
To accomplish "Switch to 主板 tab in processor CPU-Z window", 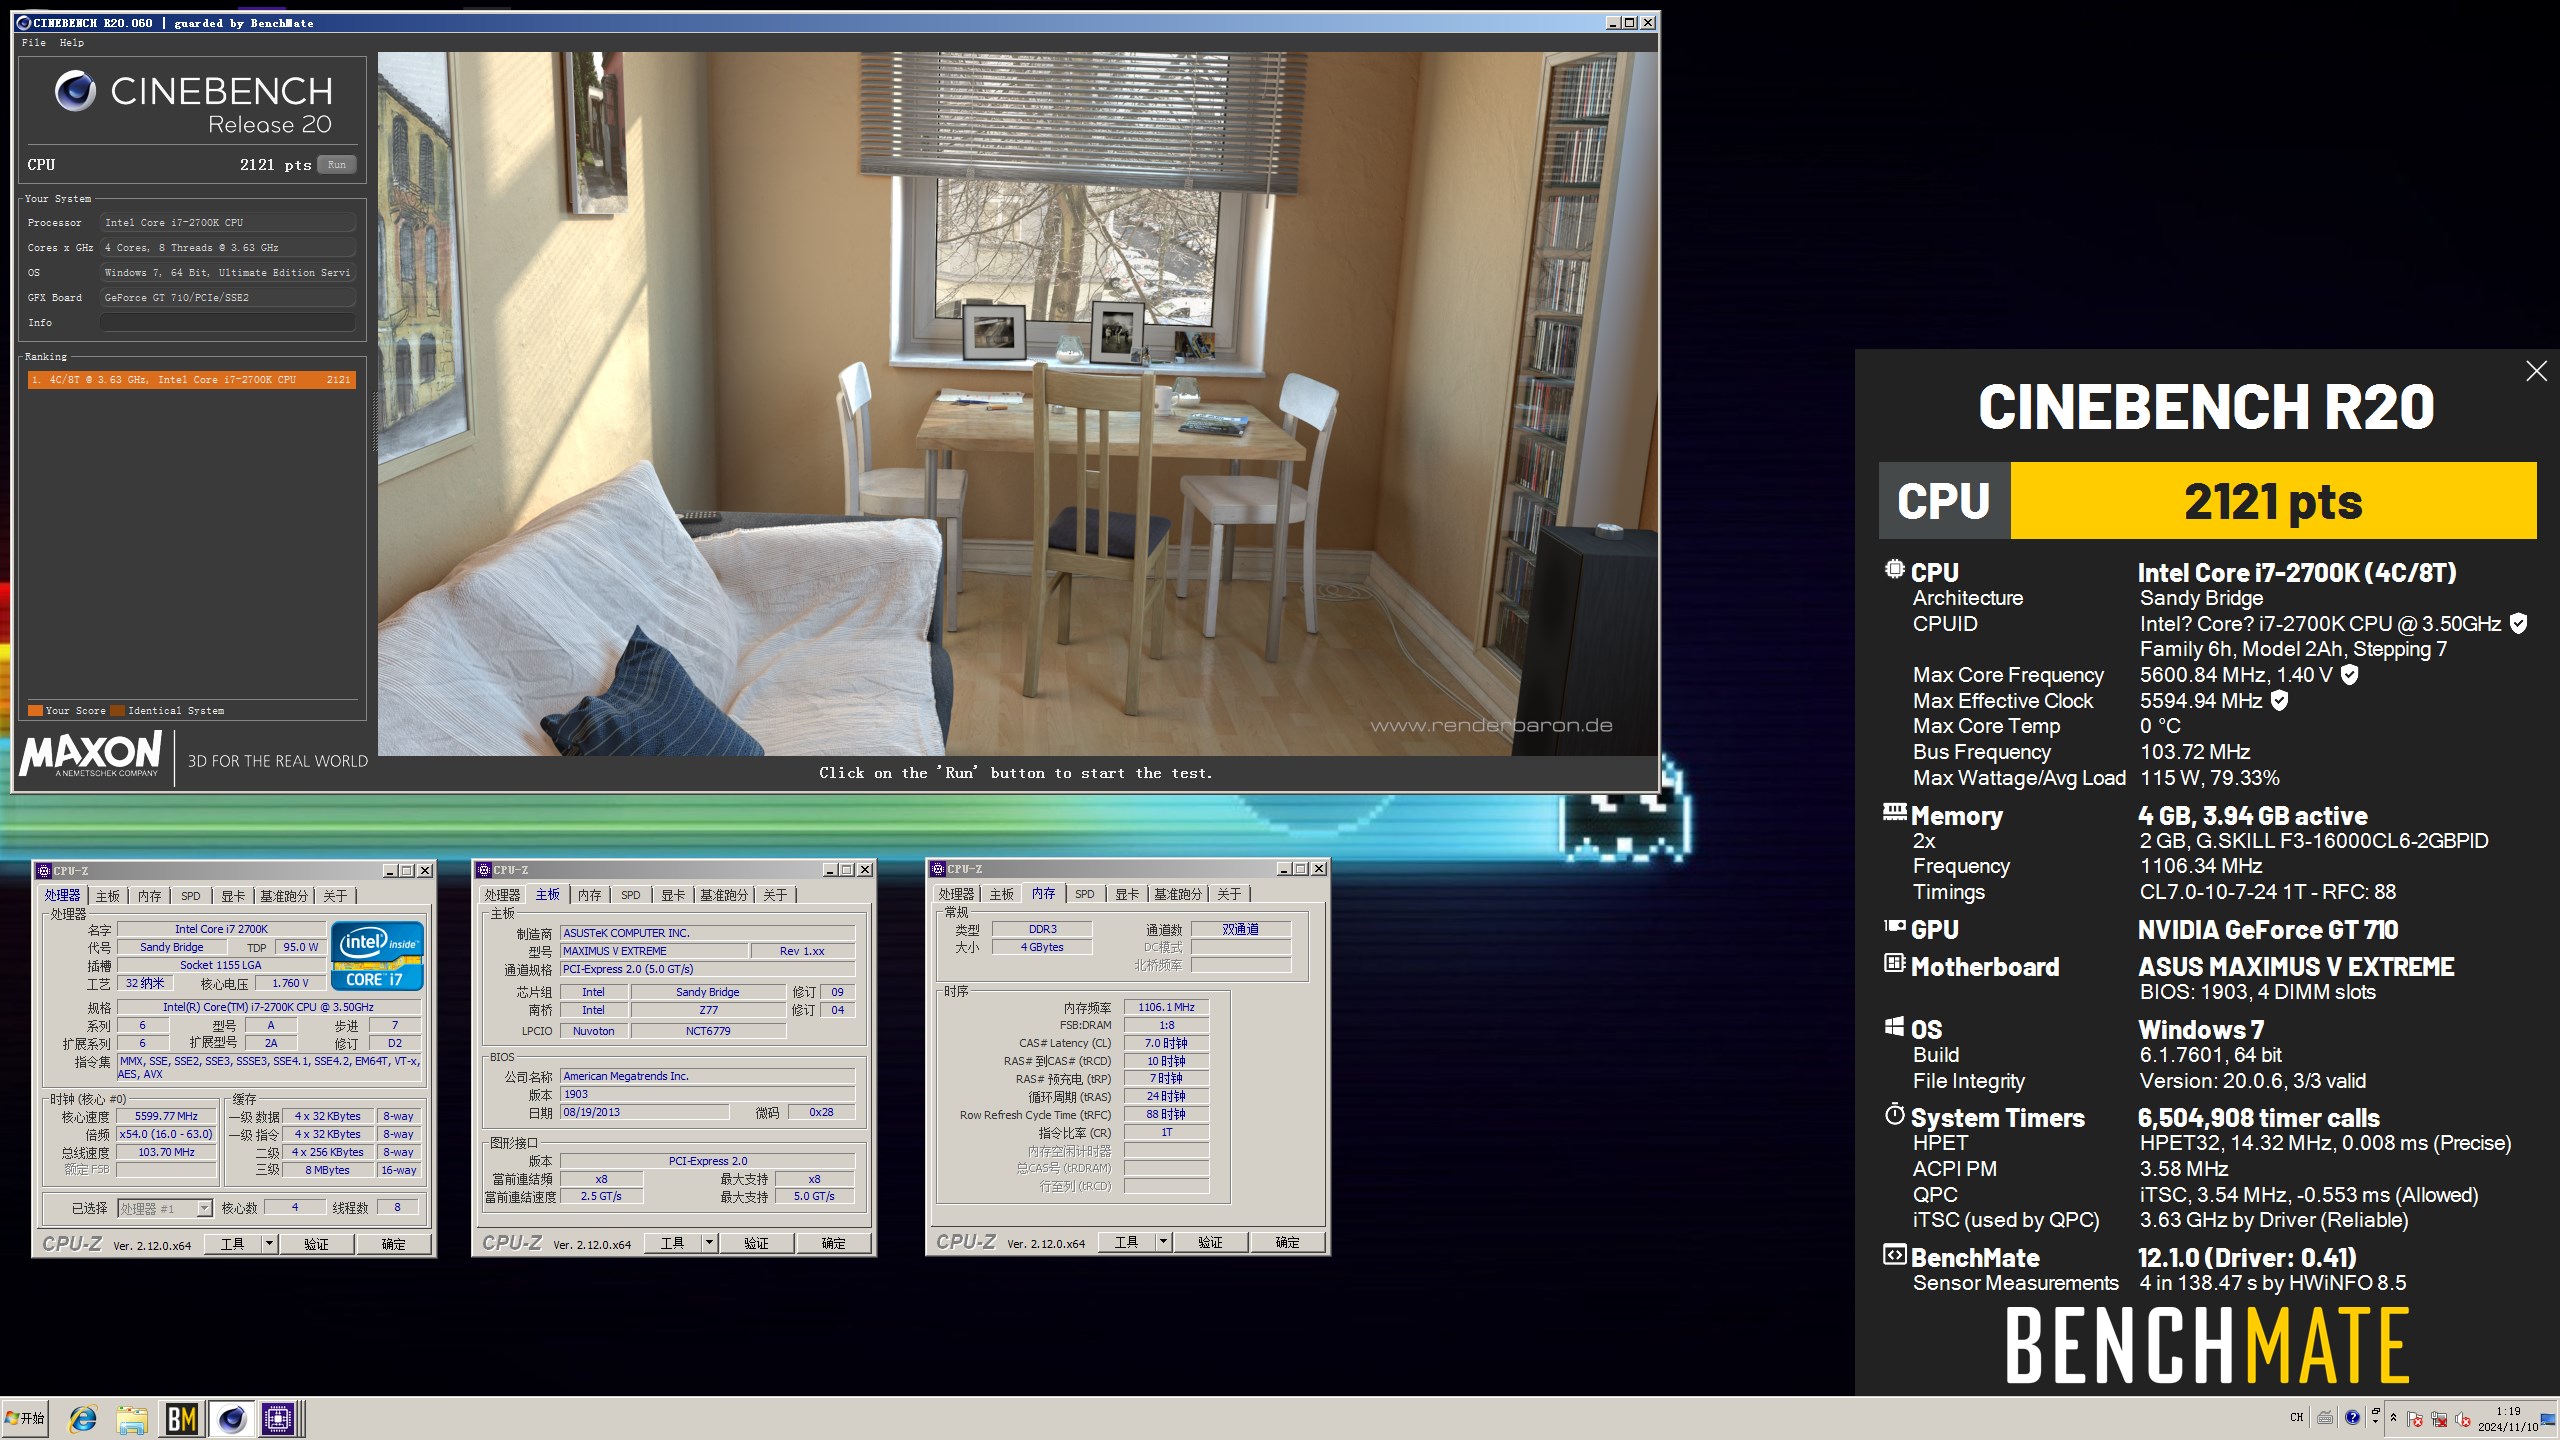I will tap(108, 896).
